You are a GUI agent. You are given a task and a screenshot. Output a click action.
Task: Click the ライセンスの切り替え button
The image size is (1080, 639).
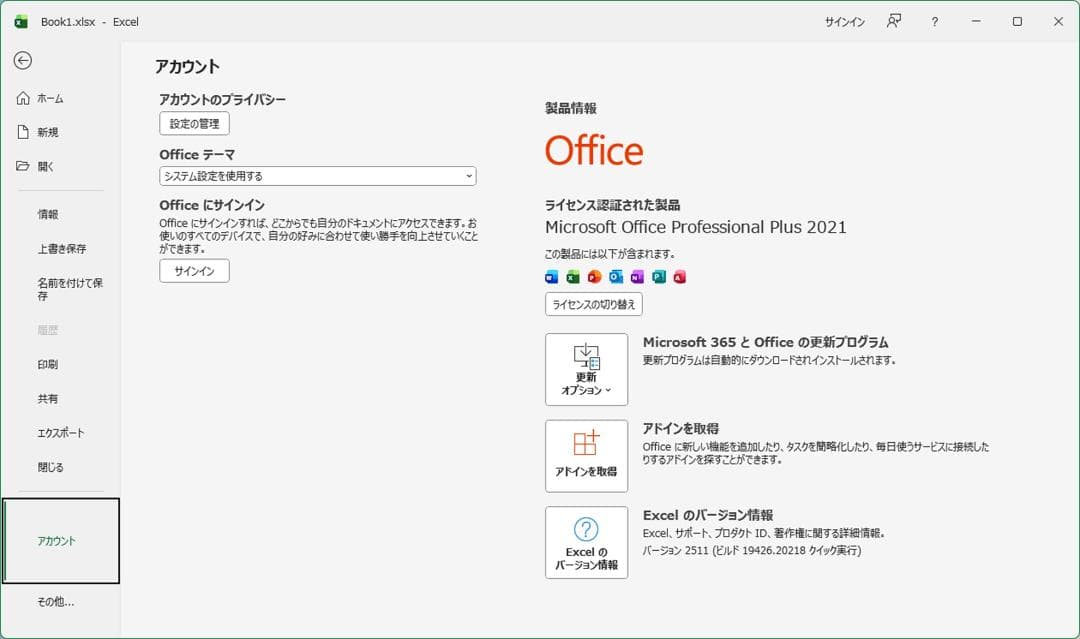pos(596,305)
